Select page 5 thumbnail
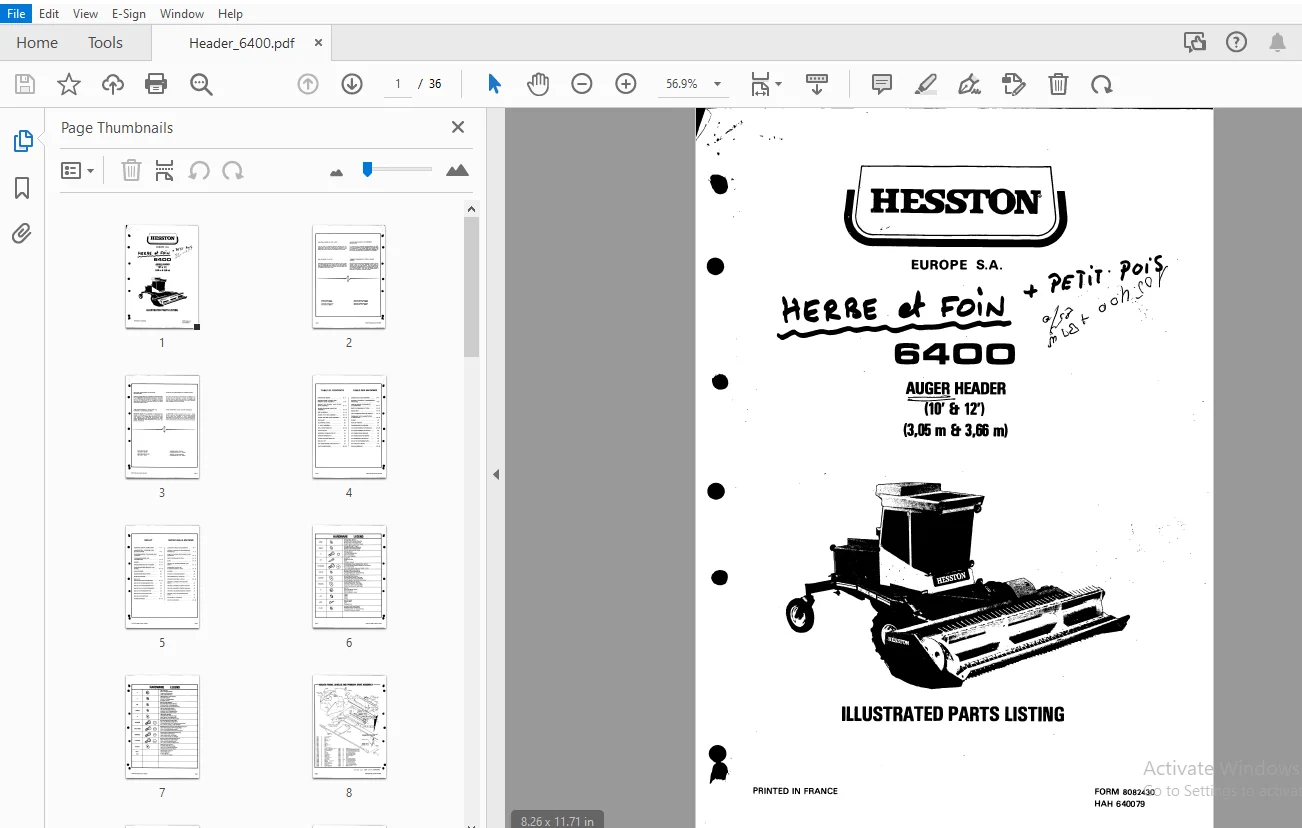Viewport: 1302px width, 828px height. tap(162, 577)
